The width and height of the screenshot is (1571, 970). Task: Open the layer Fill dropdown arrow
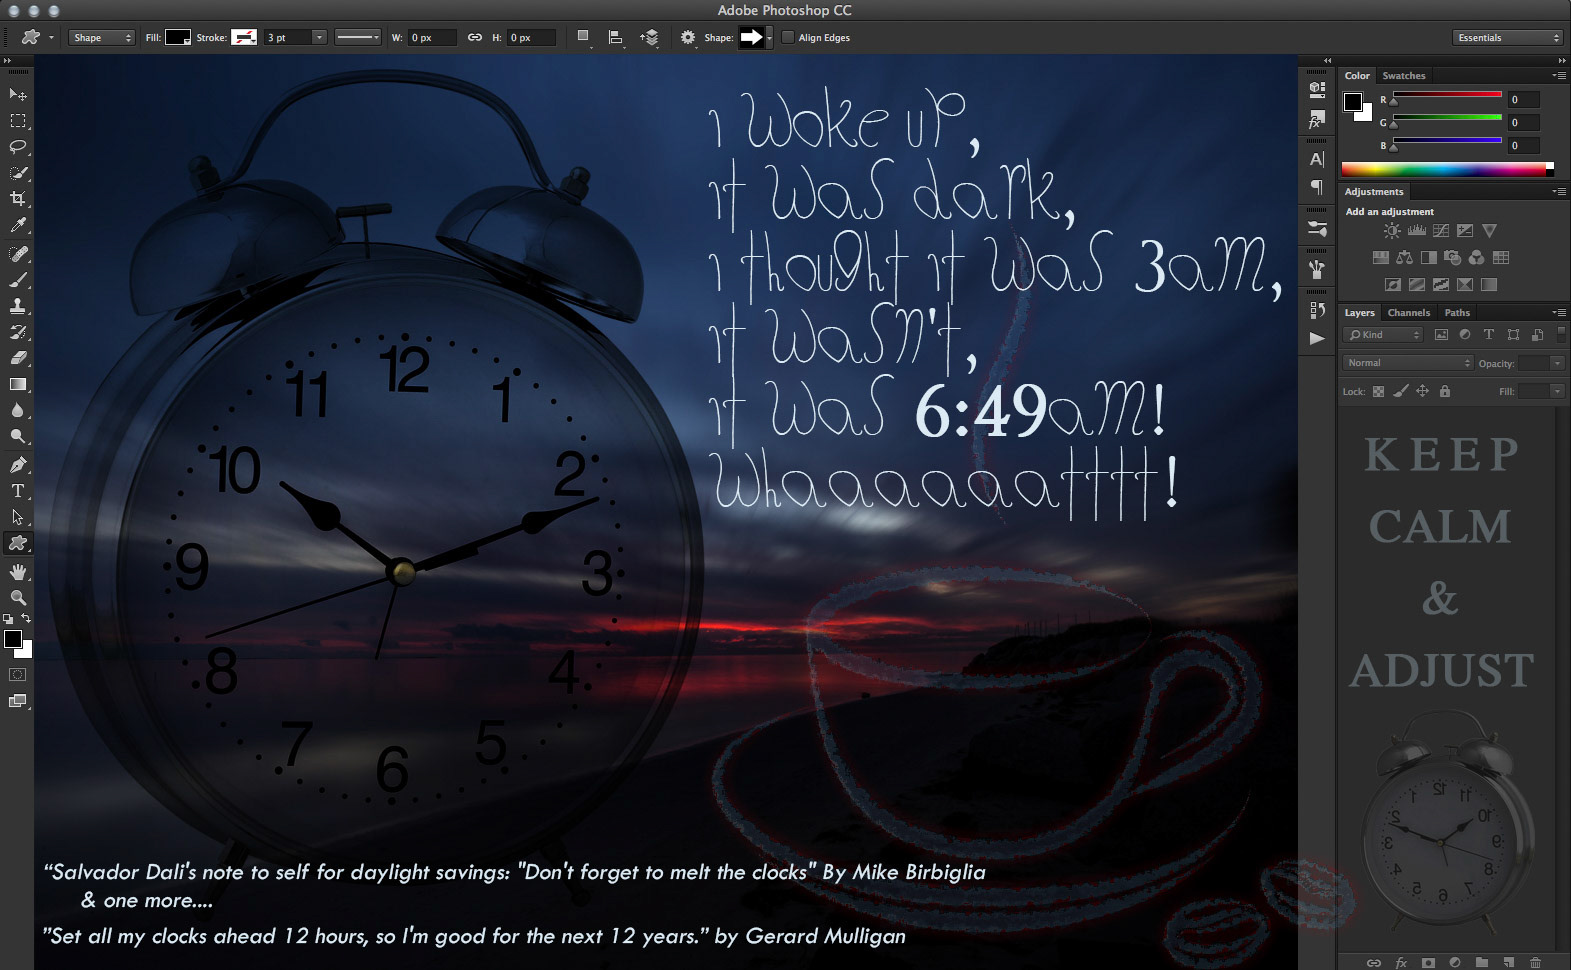tap(1557, 391)
